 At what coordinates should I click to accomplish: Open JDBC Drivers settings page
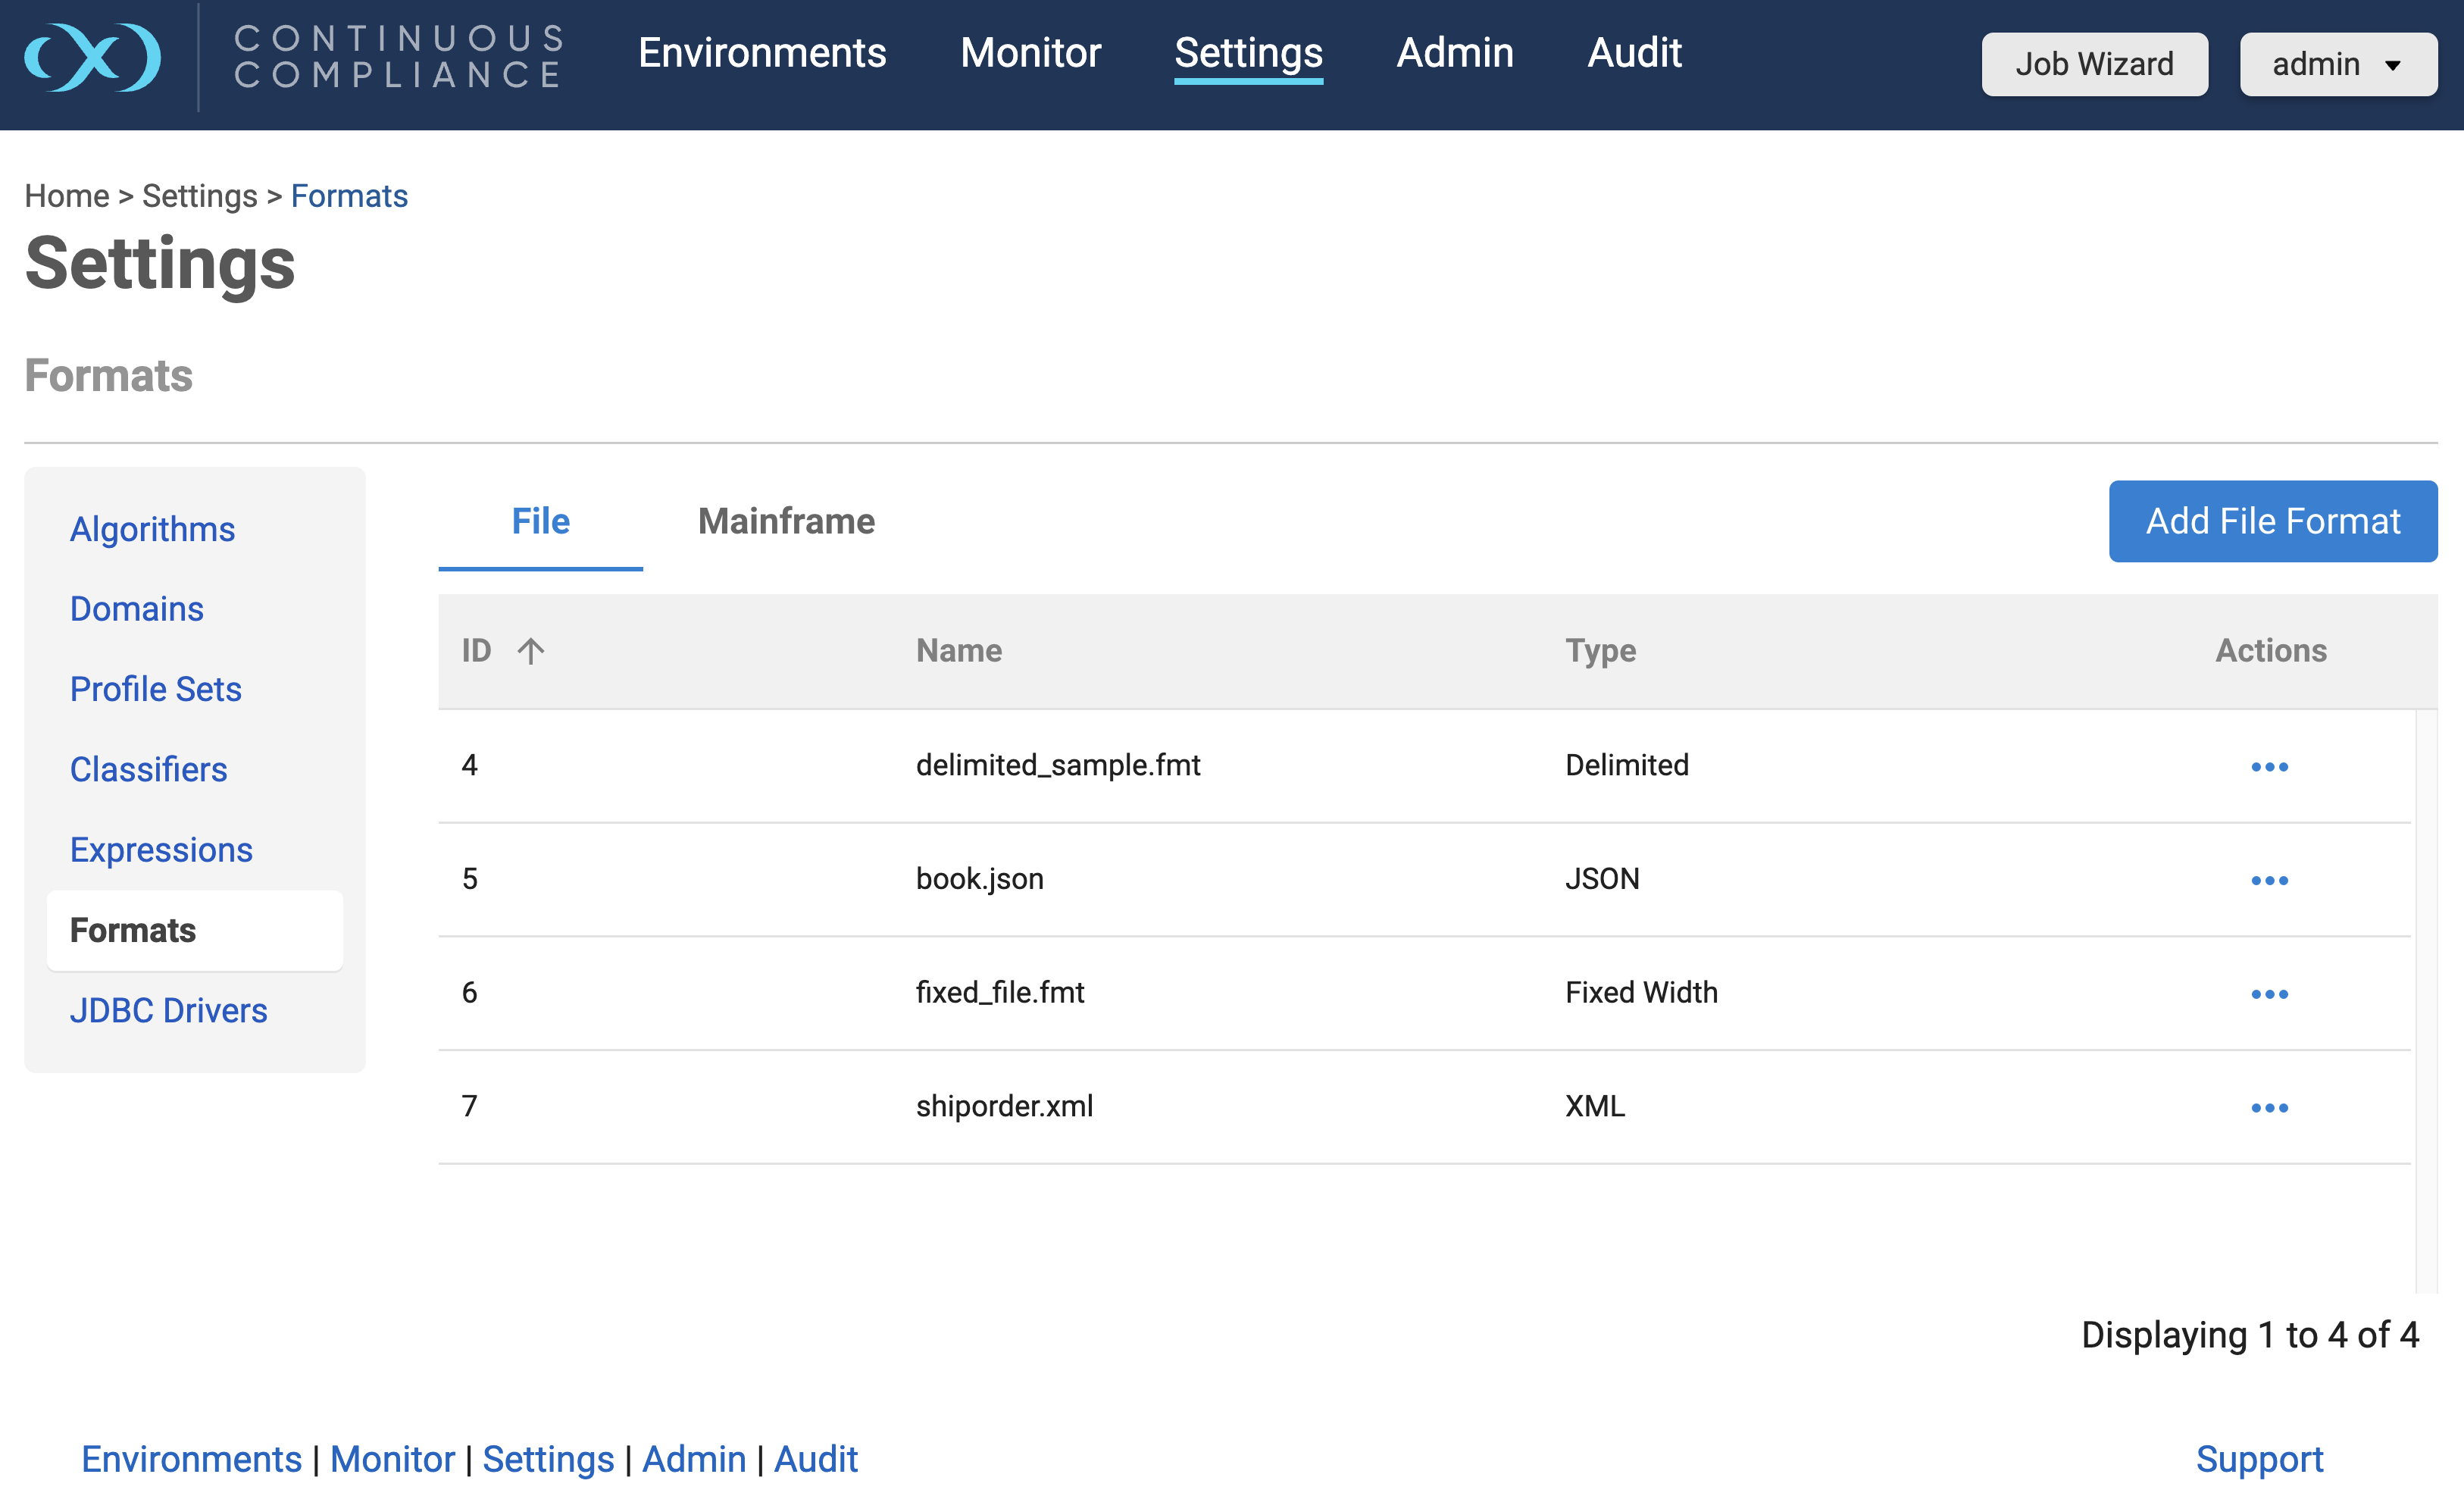[x=168, y=1010]
